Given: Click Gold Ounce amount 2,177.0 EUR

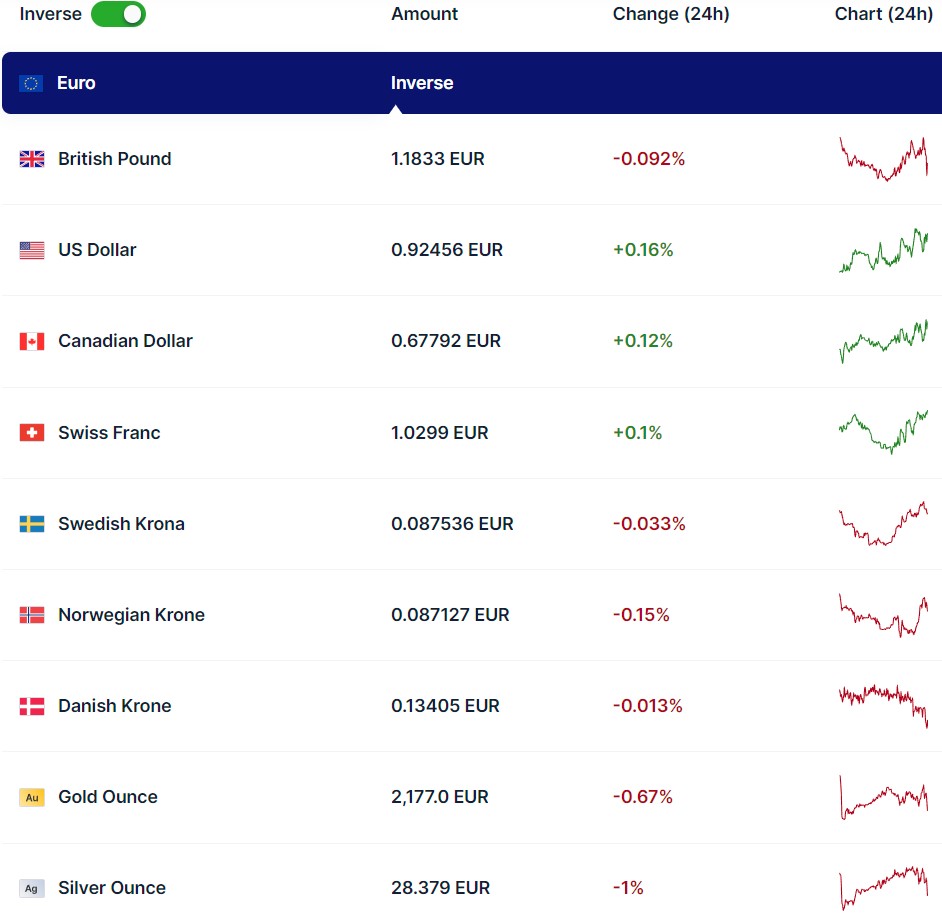Looking at the screenshot, I should [x=439, y=797].
